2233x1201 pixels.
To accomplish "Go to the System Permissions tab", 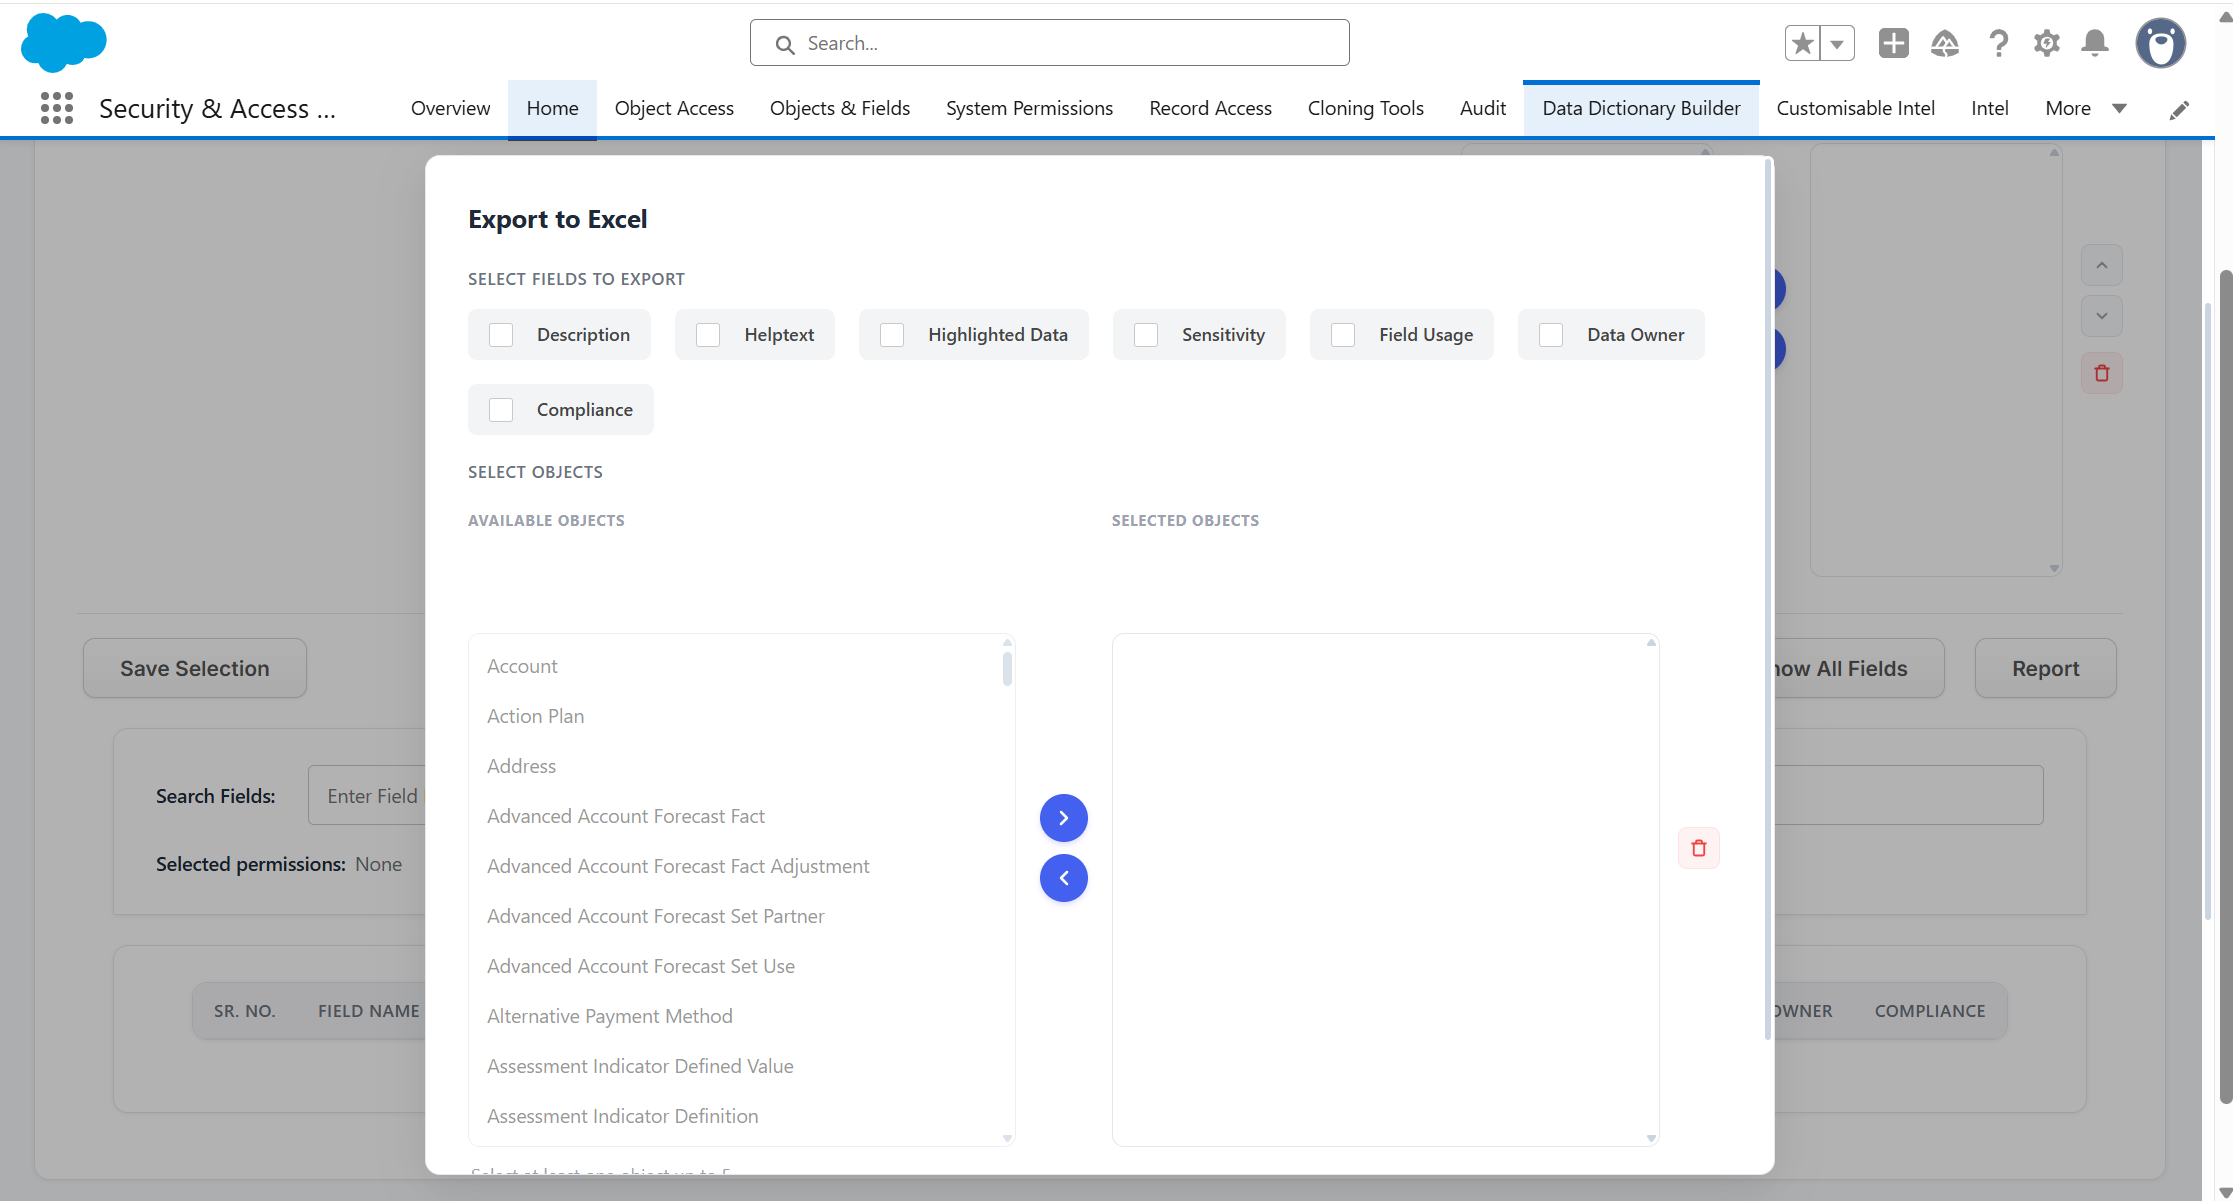I will pyautogui.click(x=1029, y=108).
